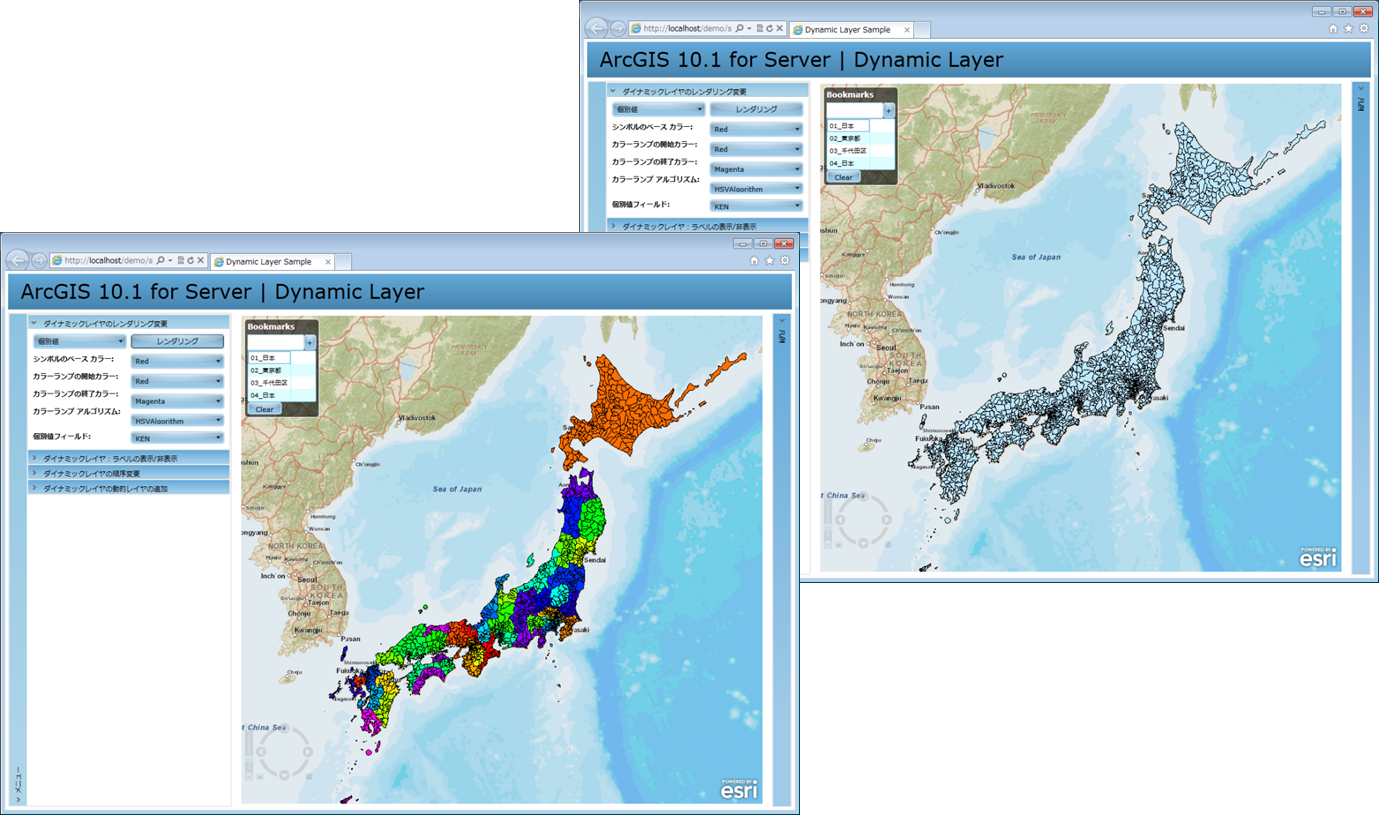Open Home icon in the front window
Viewport: 1379px width, 815px height.
tap(754, 261)
